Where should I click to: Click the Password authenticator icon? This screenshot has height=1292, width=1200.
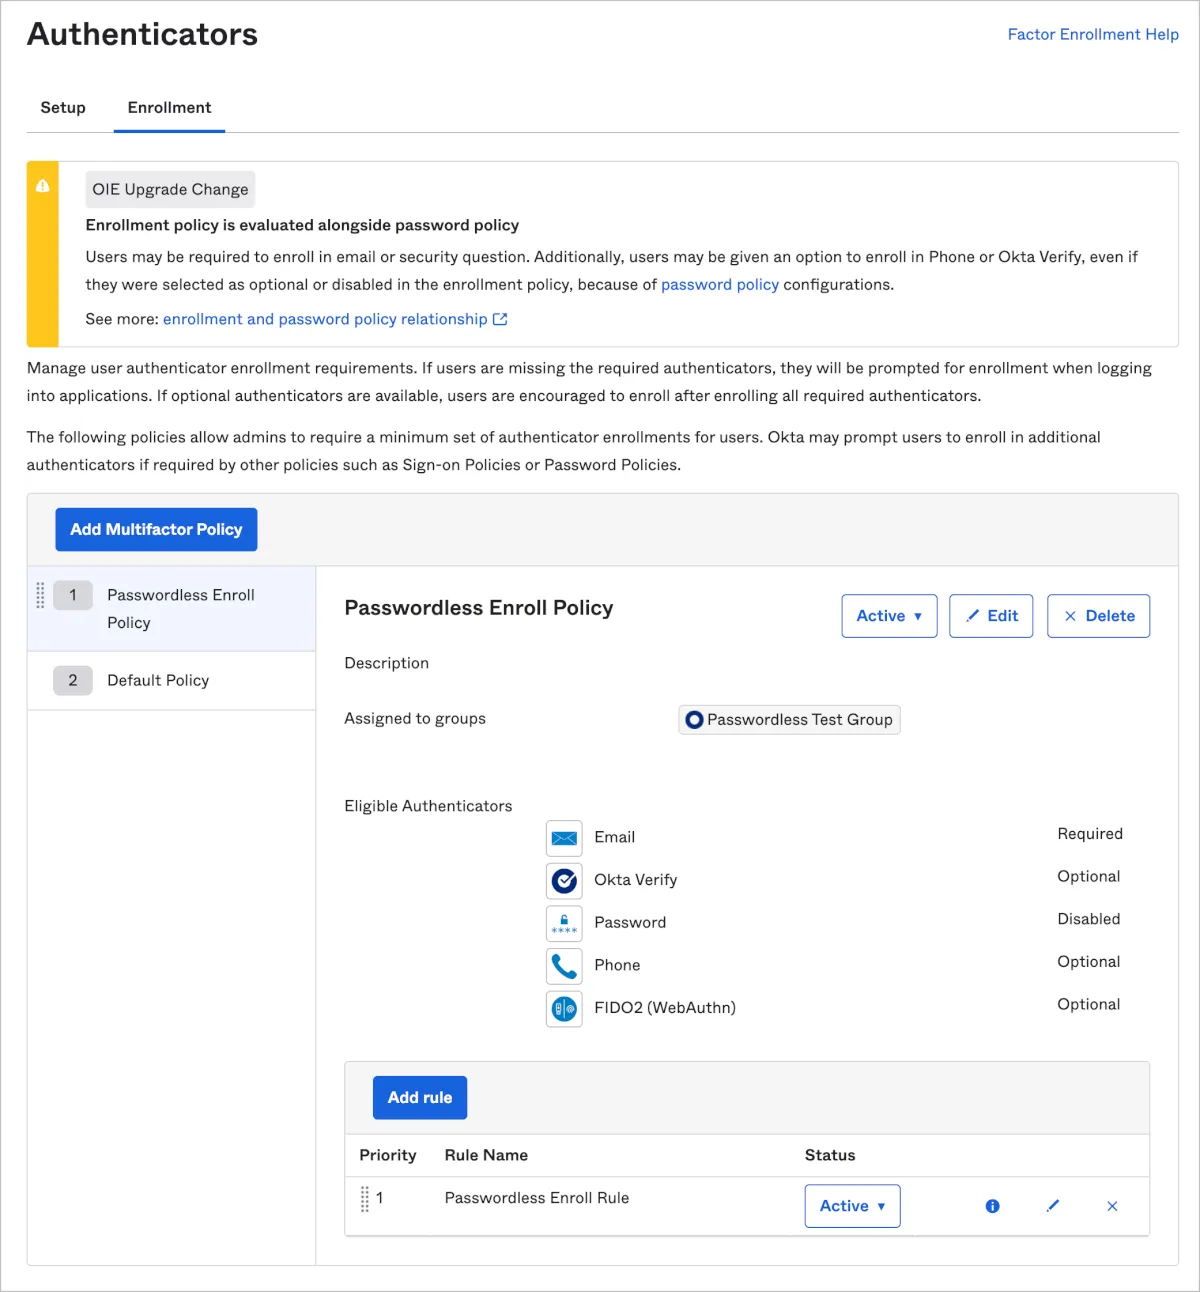pyautogui.click(x=564, y=923)
